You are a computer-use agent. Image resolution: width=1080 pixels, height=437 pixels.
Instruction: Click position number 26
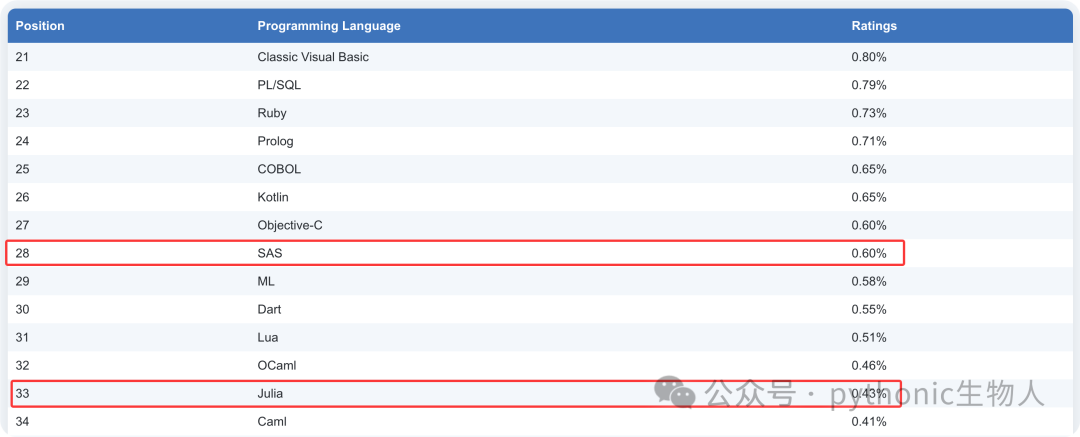[23, 197]
